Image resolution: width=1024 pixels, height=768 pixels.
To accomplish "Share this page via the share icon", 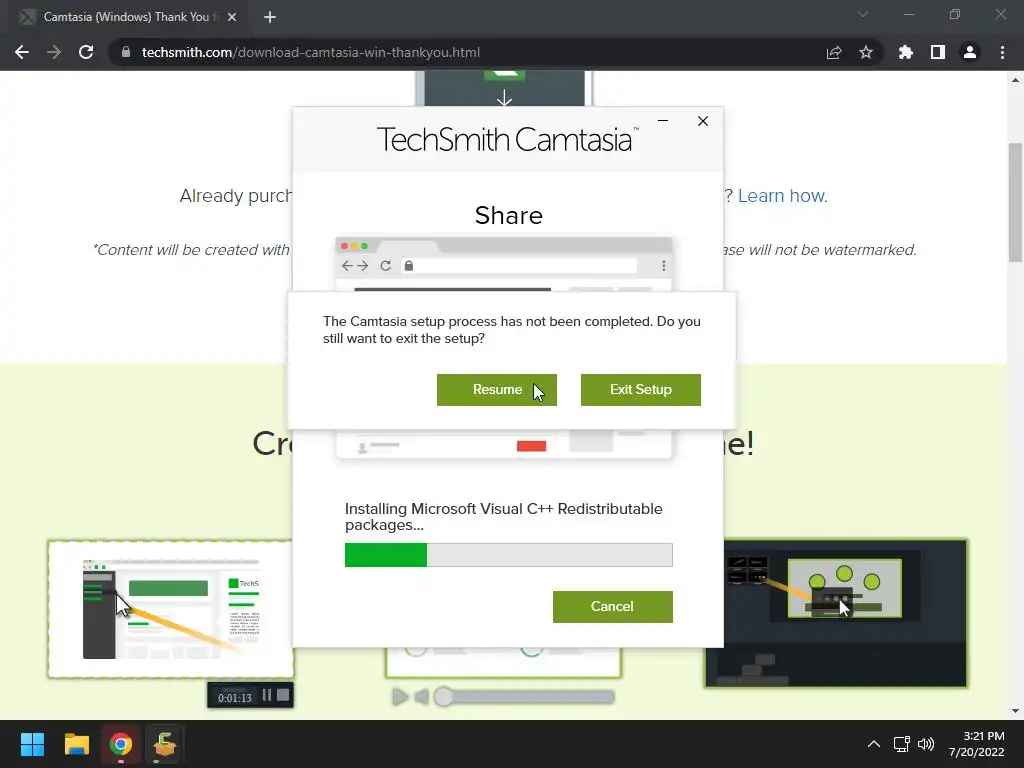I will pyautogui.click(x=834, y=52).
